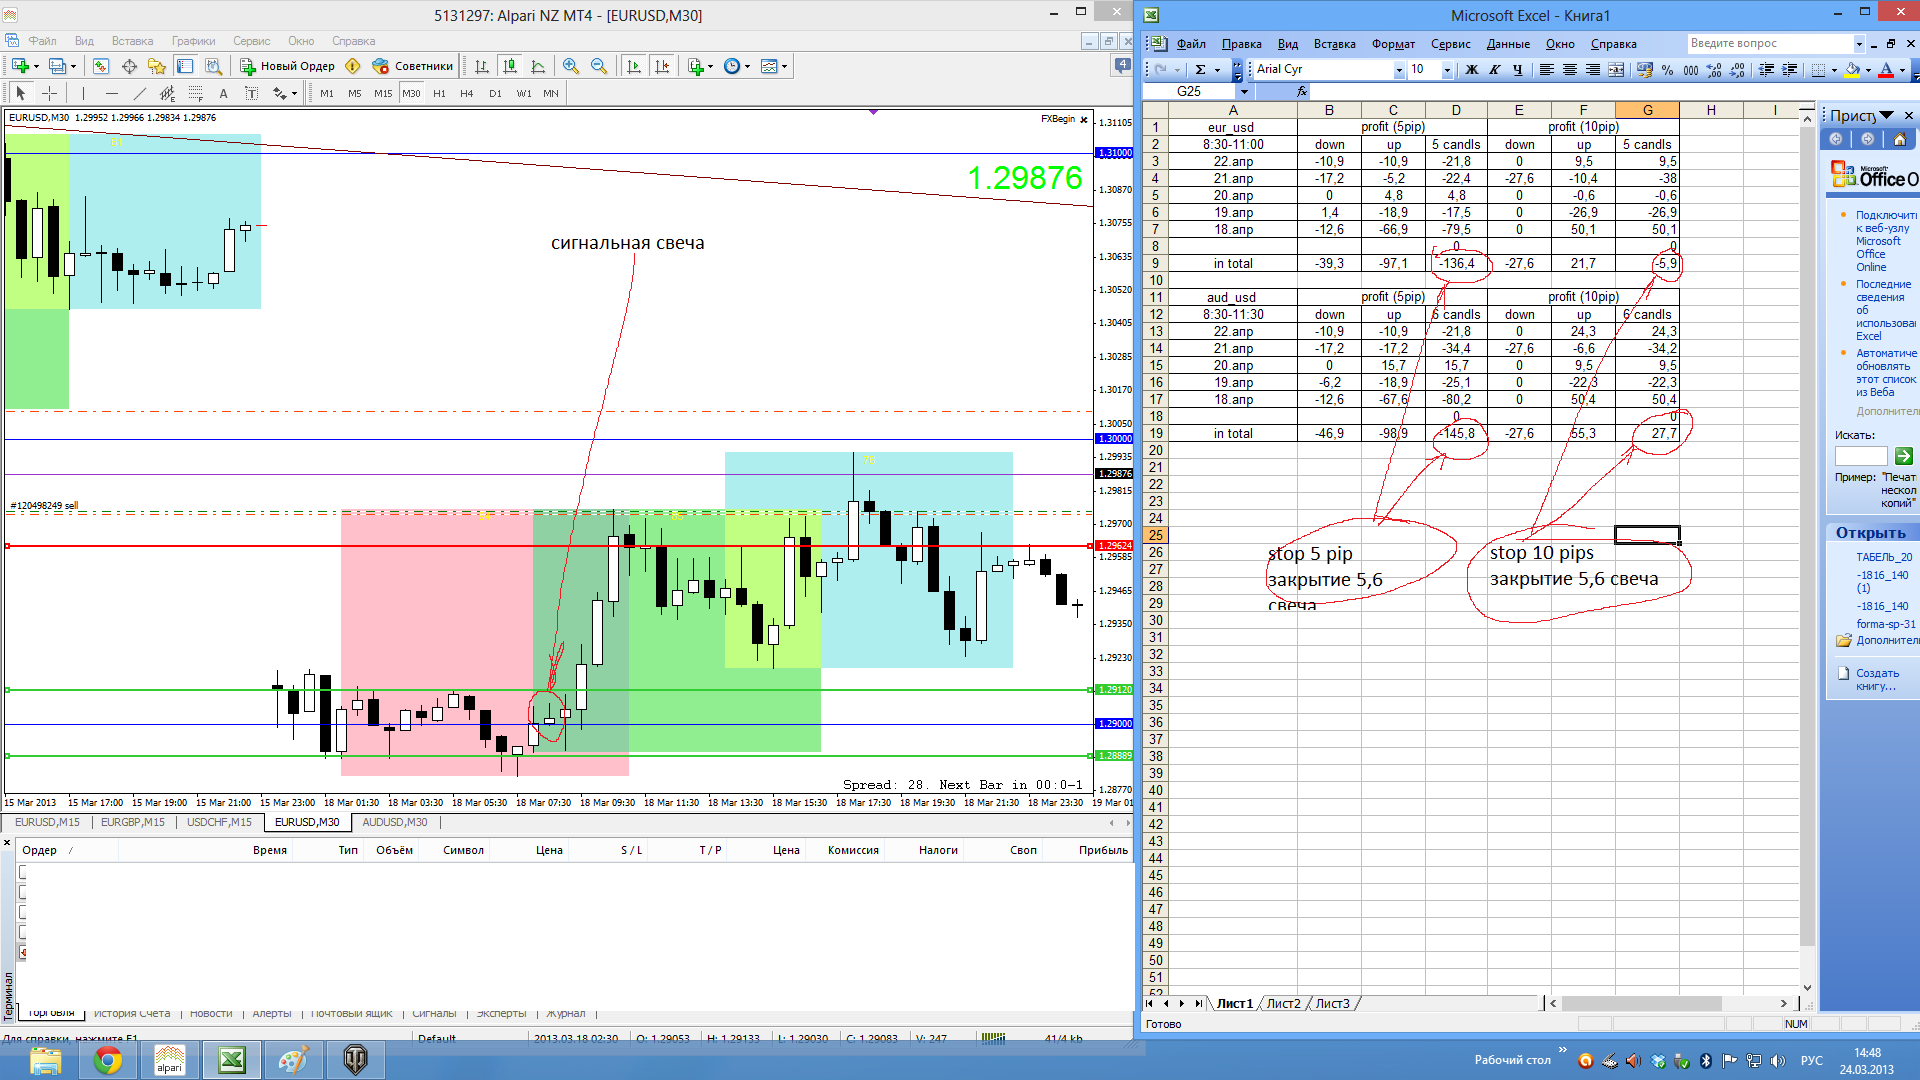Open recent file 'ТАБЕЛЬ_20' link
Viewport: 1920px width, 1080px height.
coord(1884,557)
